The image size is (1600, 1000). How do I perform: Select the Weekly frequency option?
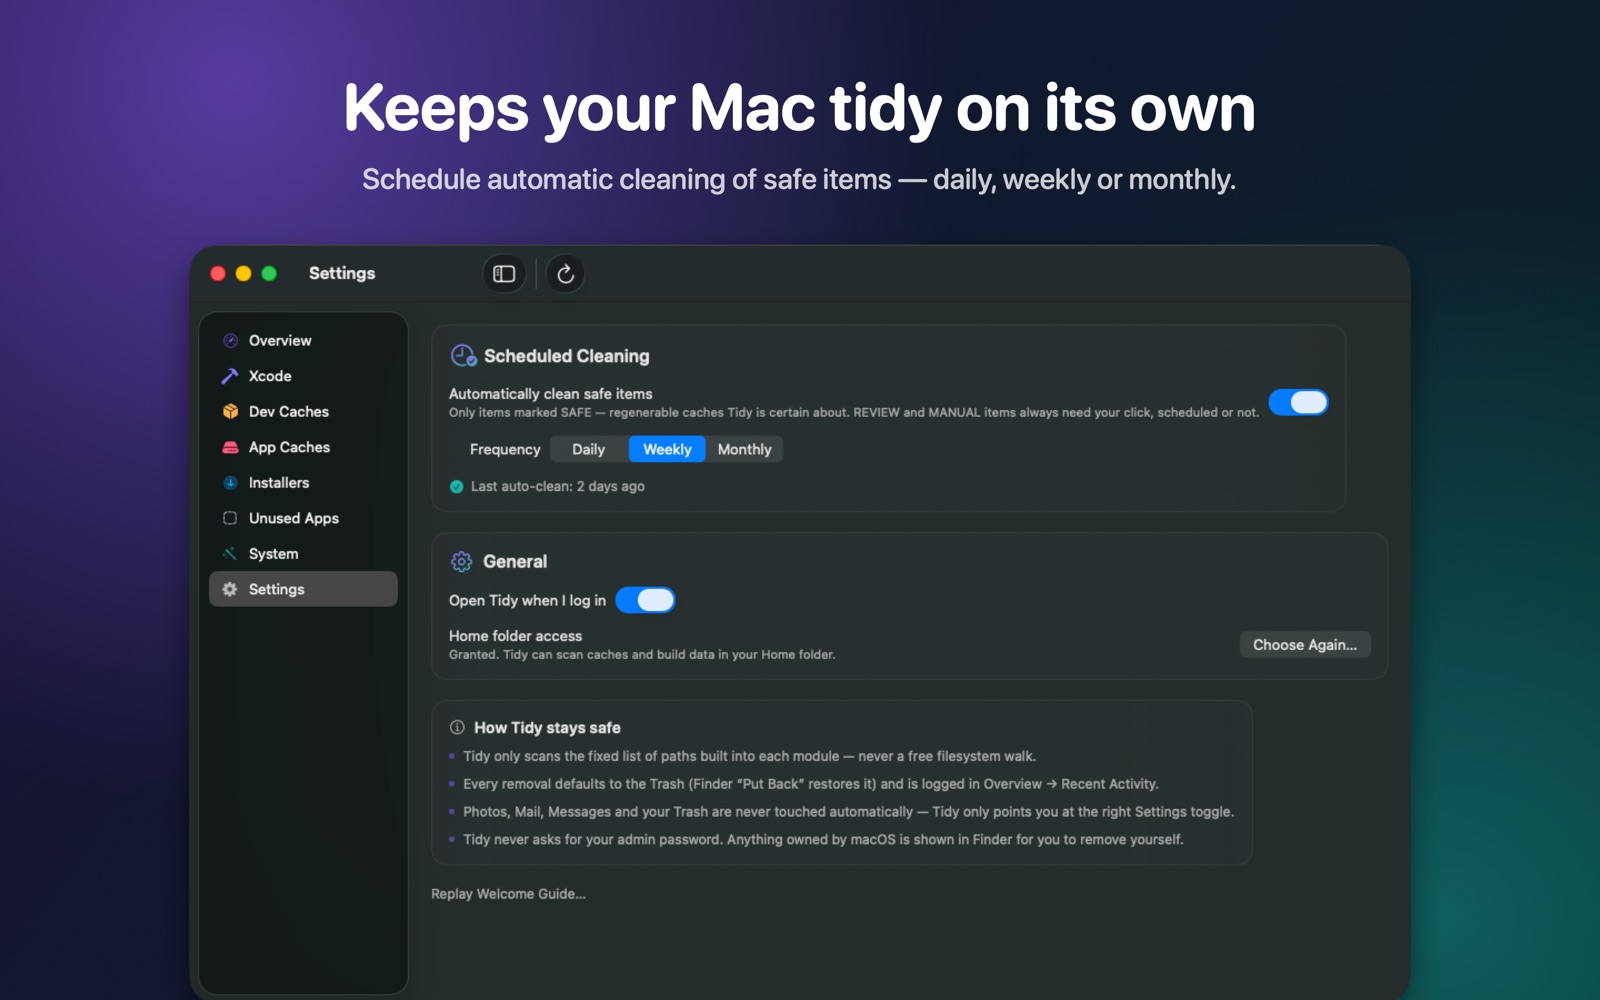(667, 450)
